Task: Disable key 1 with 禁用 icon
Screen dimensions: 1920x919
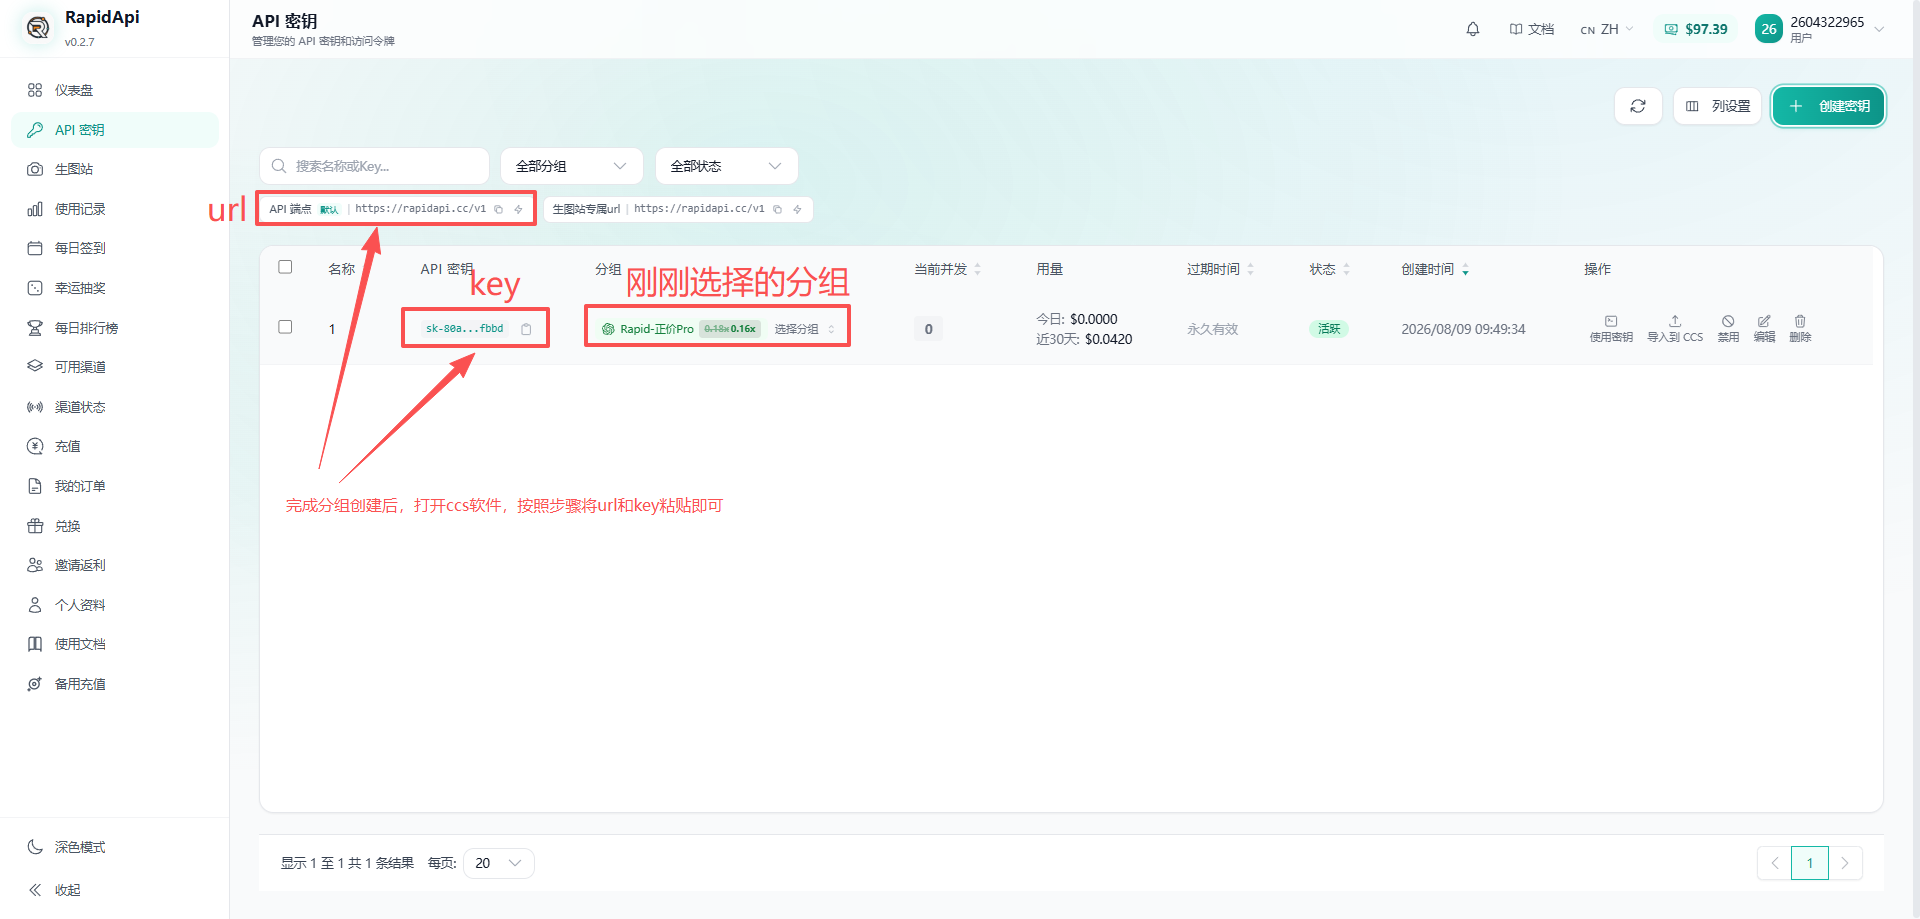Action: coord(1728,329)
